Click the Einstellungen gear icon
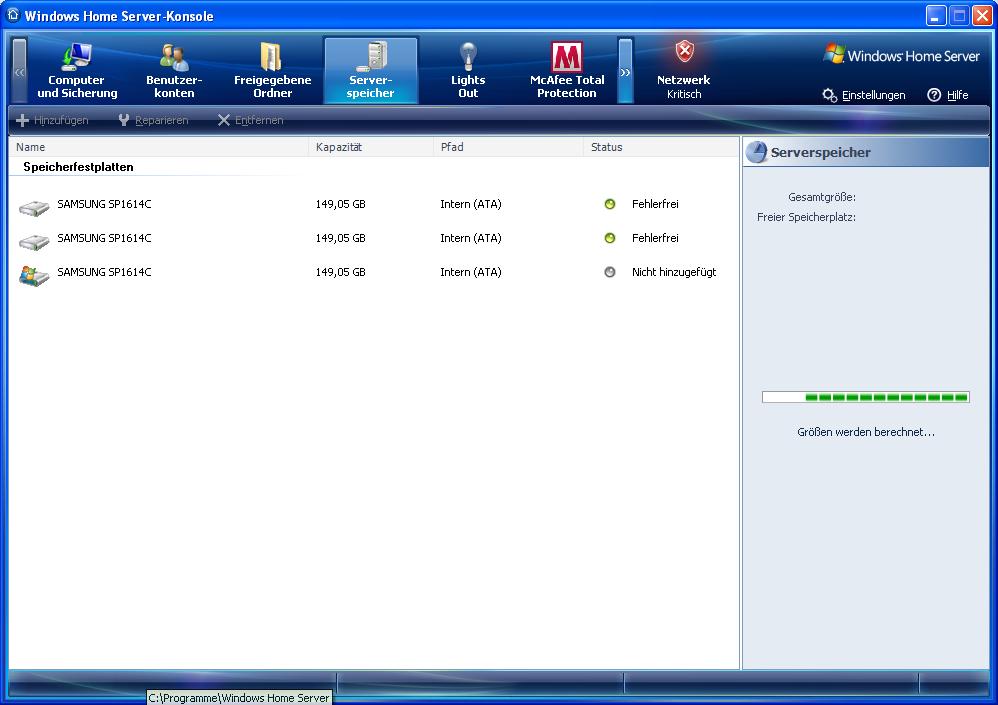 pos(829,95)
